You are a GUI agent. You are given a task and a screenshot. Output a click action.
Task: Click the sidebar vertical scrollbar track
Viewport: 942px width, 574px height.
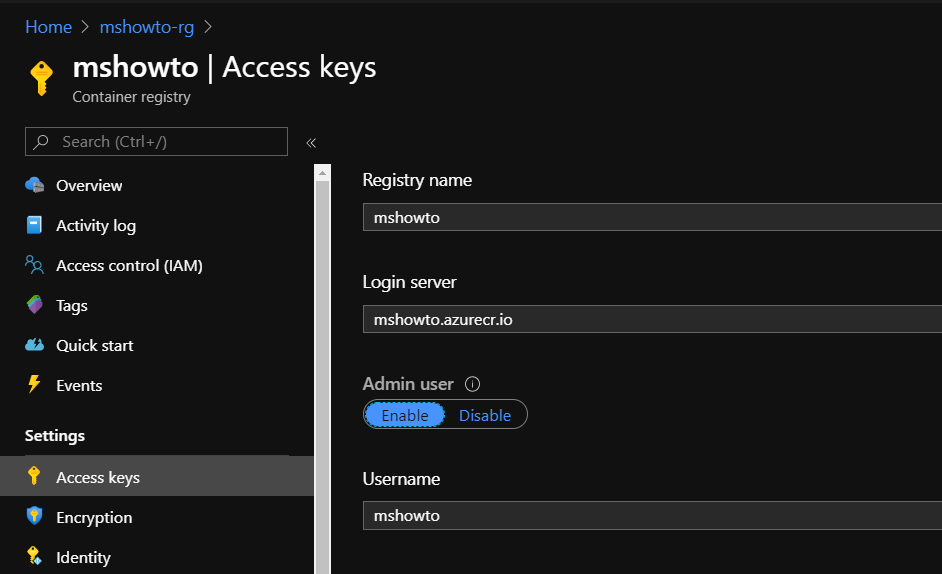(323, 377)
